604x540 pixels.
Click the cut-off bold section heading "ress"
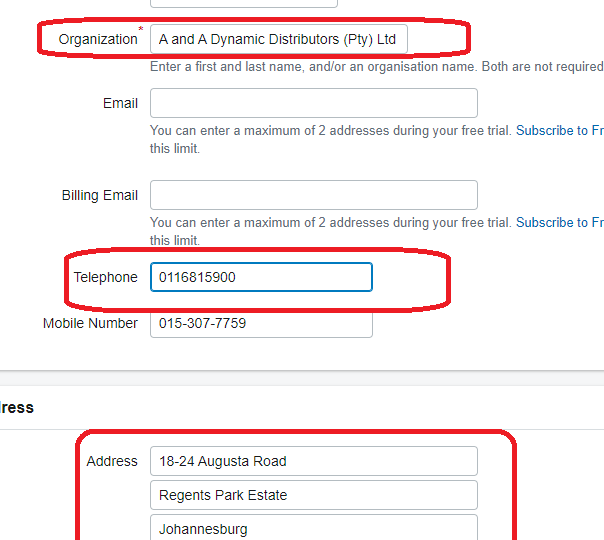point(17,408)
